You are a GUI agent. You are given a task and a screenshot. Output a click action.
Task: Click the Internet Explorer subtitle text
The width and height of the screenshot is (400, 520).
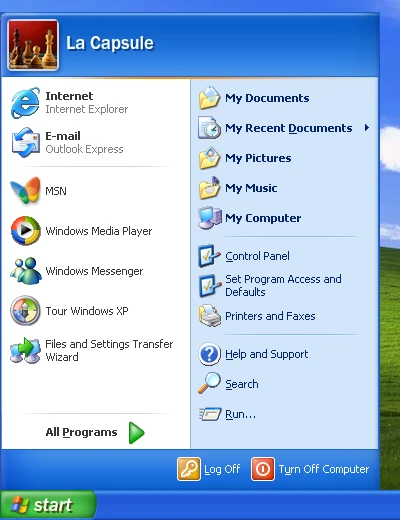87,109
